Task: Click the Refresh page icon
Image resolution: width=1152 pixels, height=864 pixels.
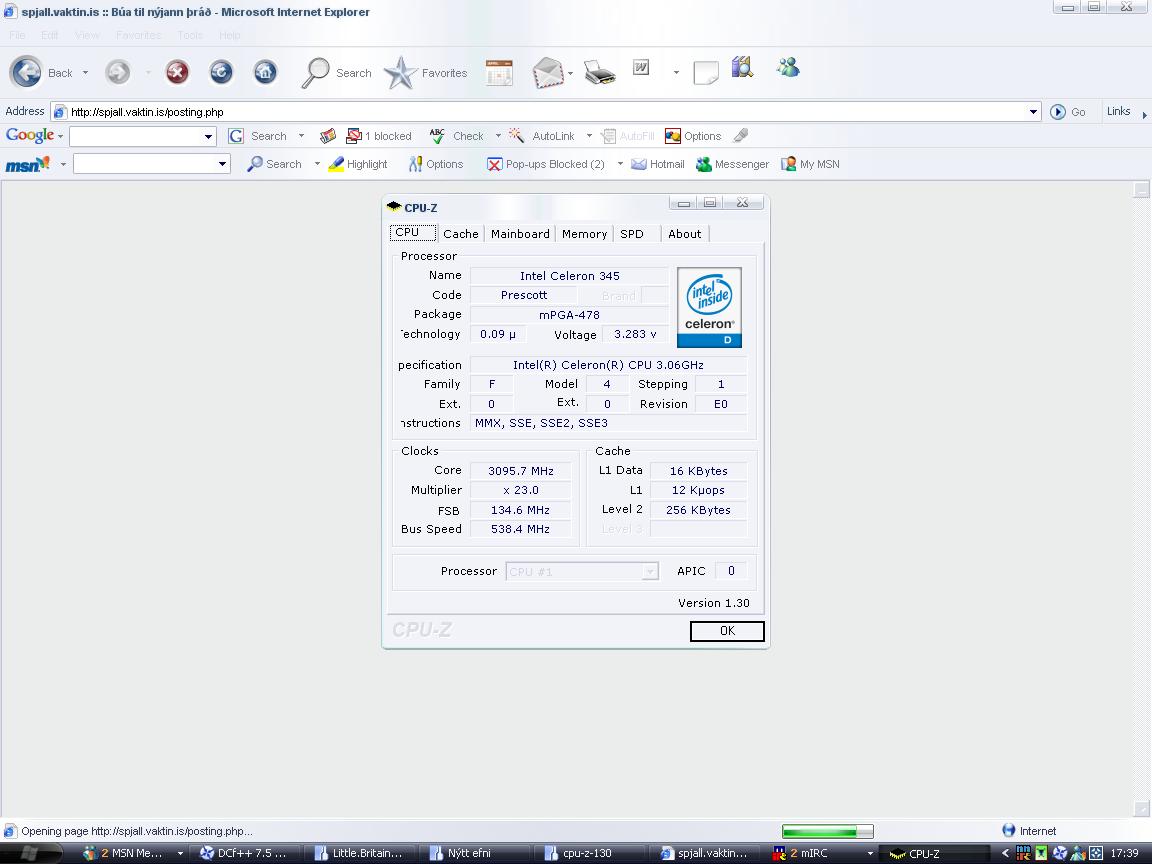Action: (221, 72)
